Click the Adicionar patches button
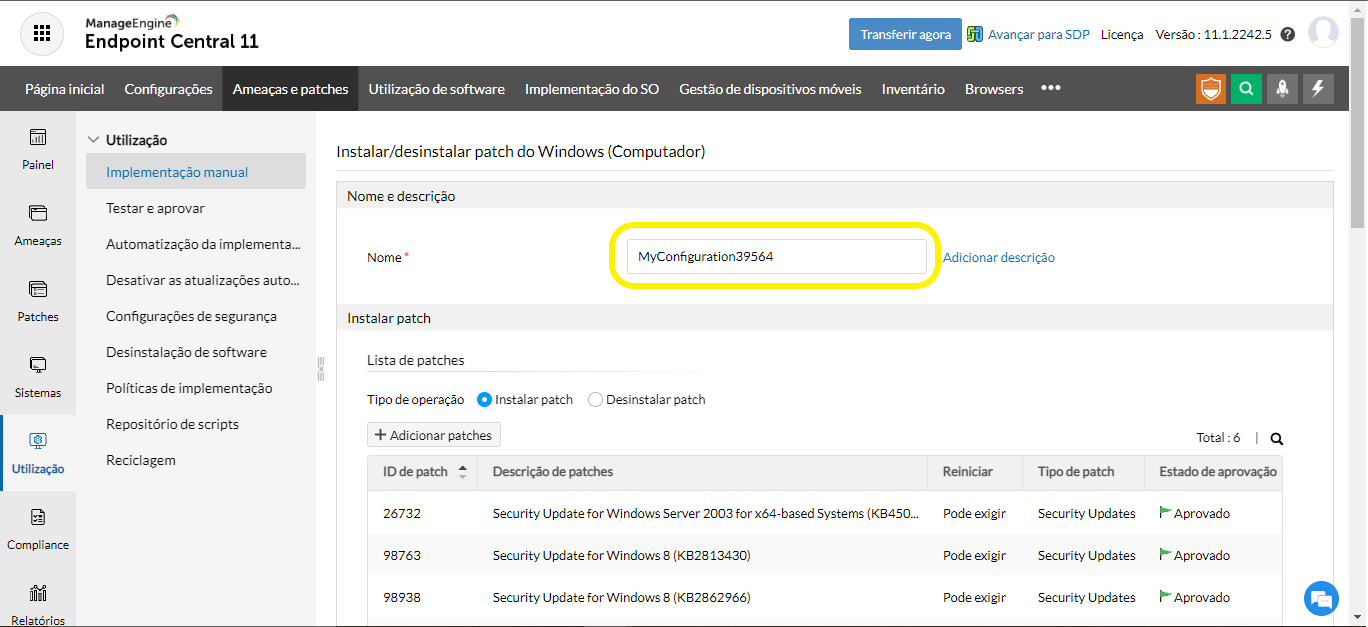The width and height of the screenshot is (1368, 627). click(434, 435)
